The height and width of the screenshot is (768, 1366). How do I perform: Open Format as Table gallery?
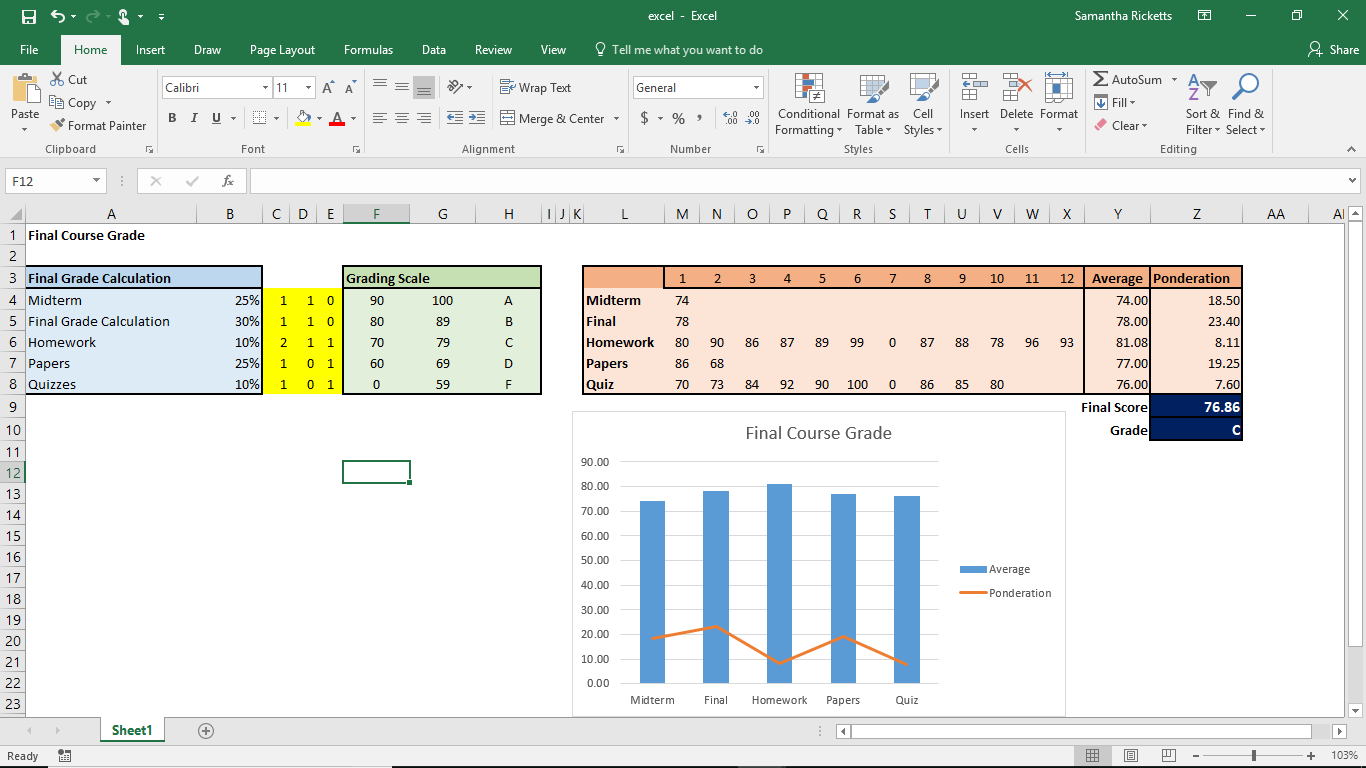tap(873, 104)
